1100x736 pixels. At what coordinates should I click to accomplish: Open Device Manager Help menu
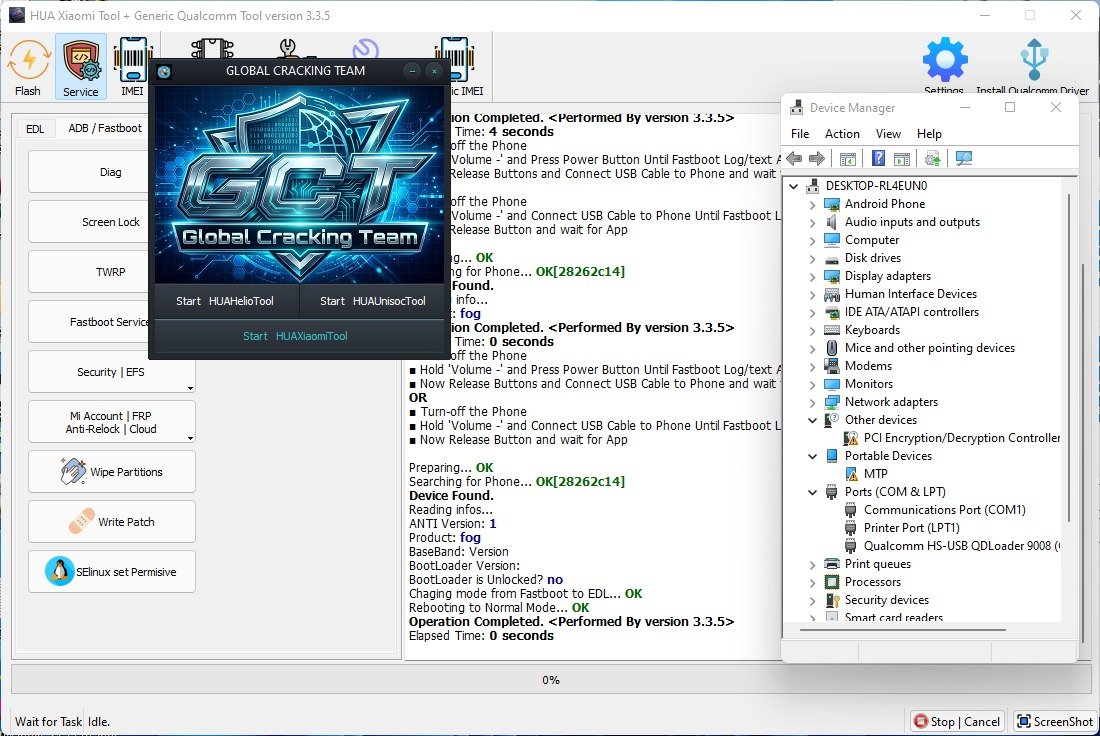pyautogui.click(x=929, y=133)
